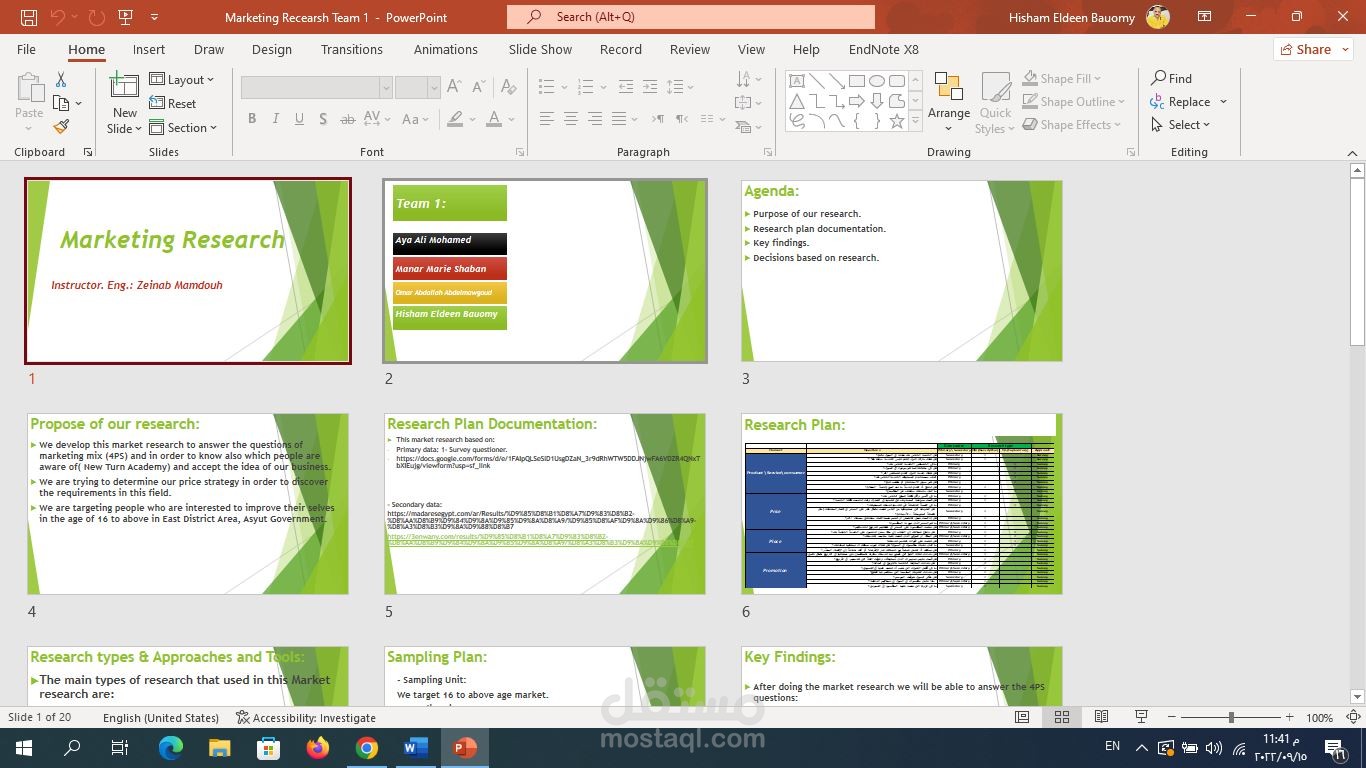Click the Cut scissors icon
This screenshot has width=1366, height=768.
click(x=61, y=79)
